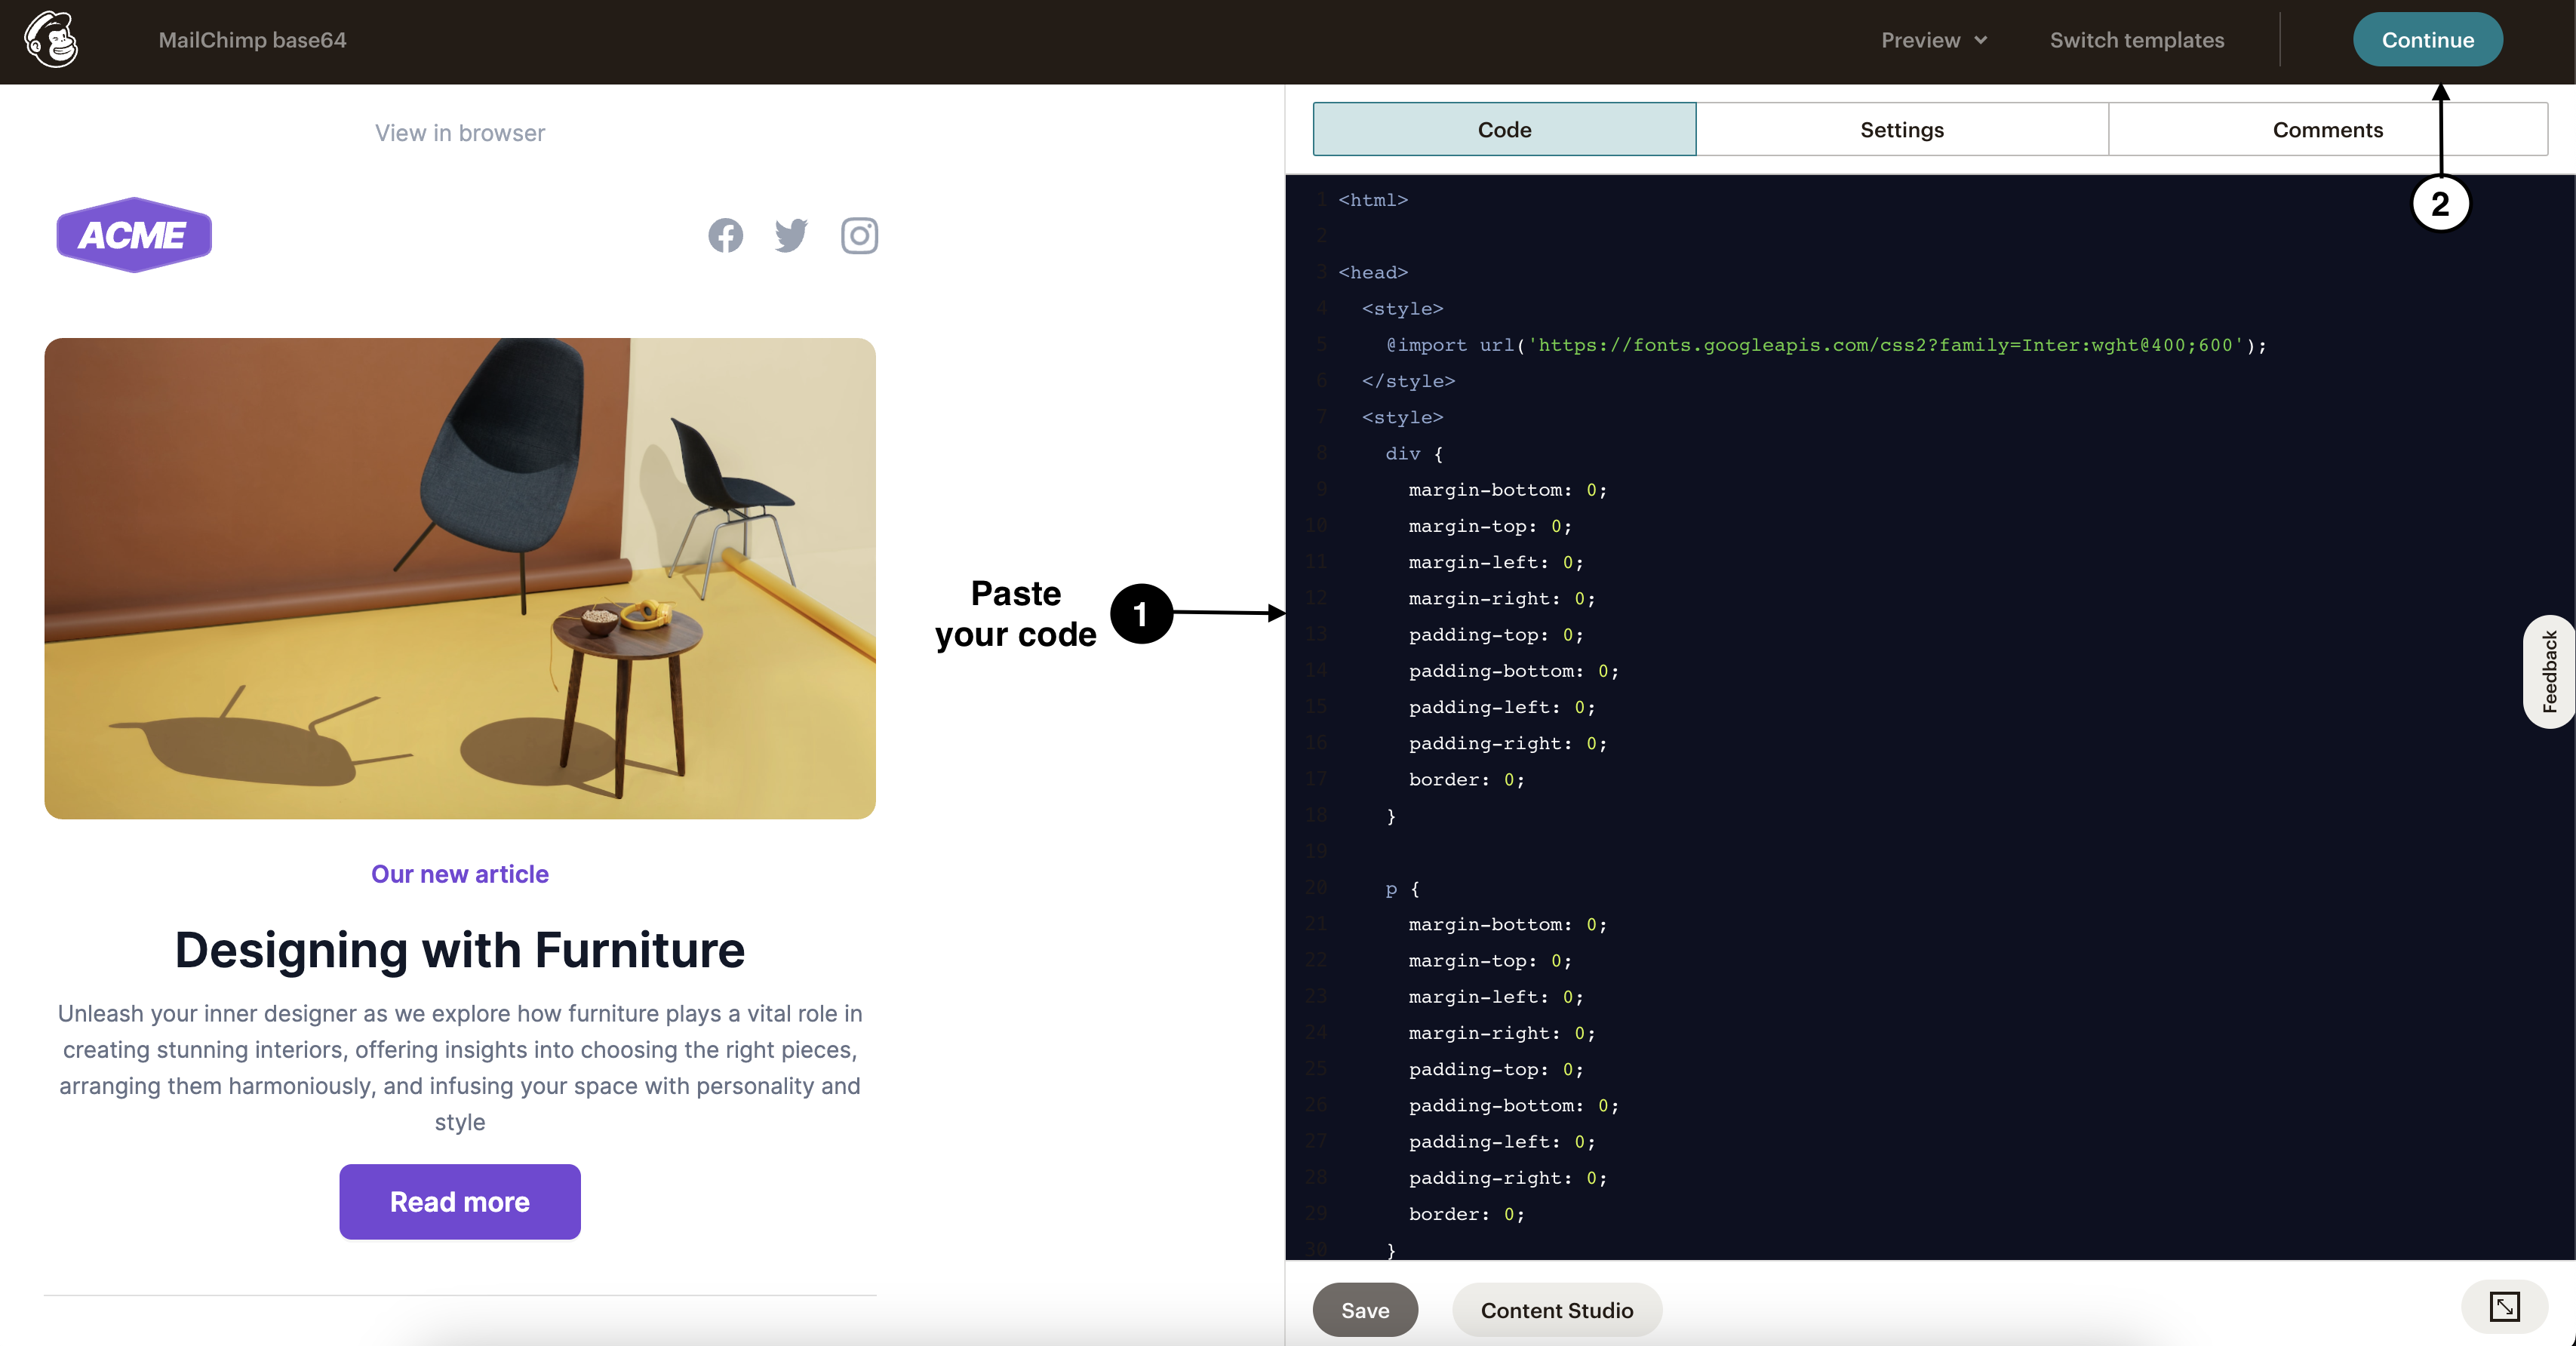Viewport: 2576px width, 1346px height.
Task: Click the Google Fonts URL string
Action: click(x=1886, y=345)
